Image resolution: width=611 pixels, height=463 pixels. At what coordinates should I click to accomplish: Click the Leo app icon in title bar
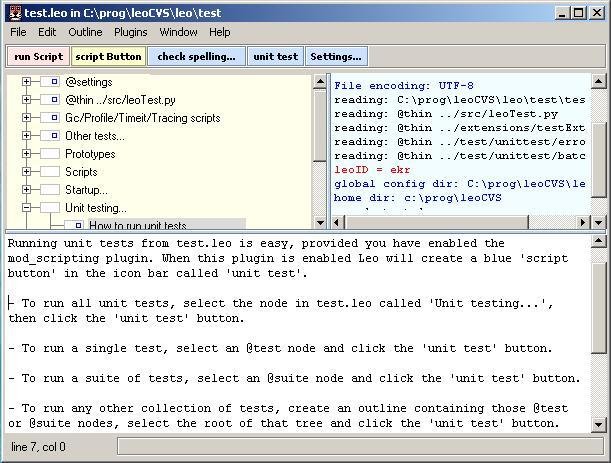click(15, 13)
